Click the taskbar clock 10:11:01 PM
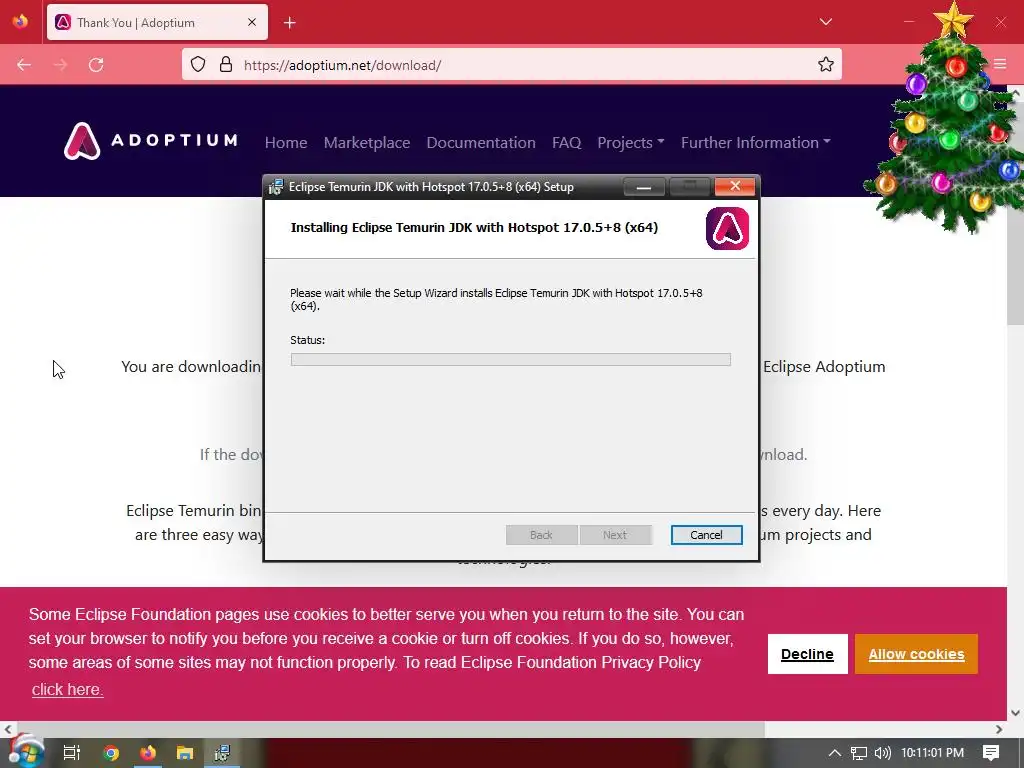 click(x=932, y=753)
